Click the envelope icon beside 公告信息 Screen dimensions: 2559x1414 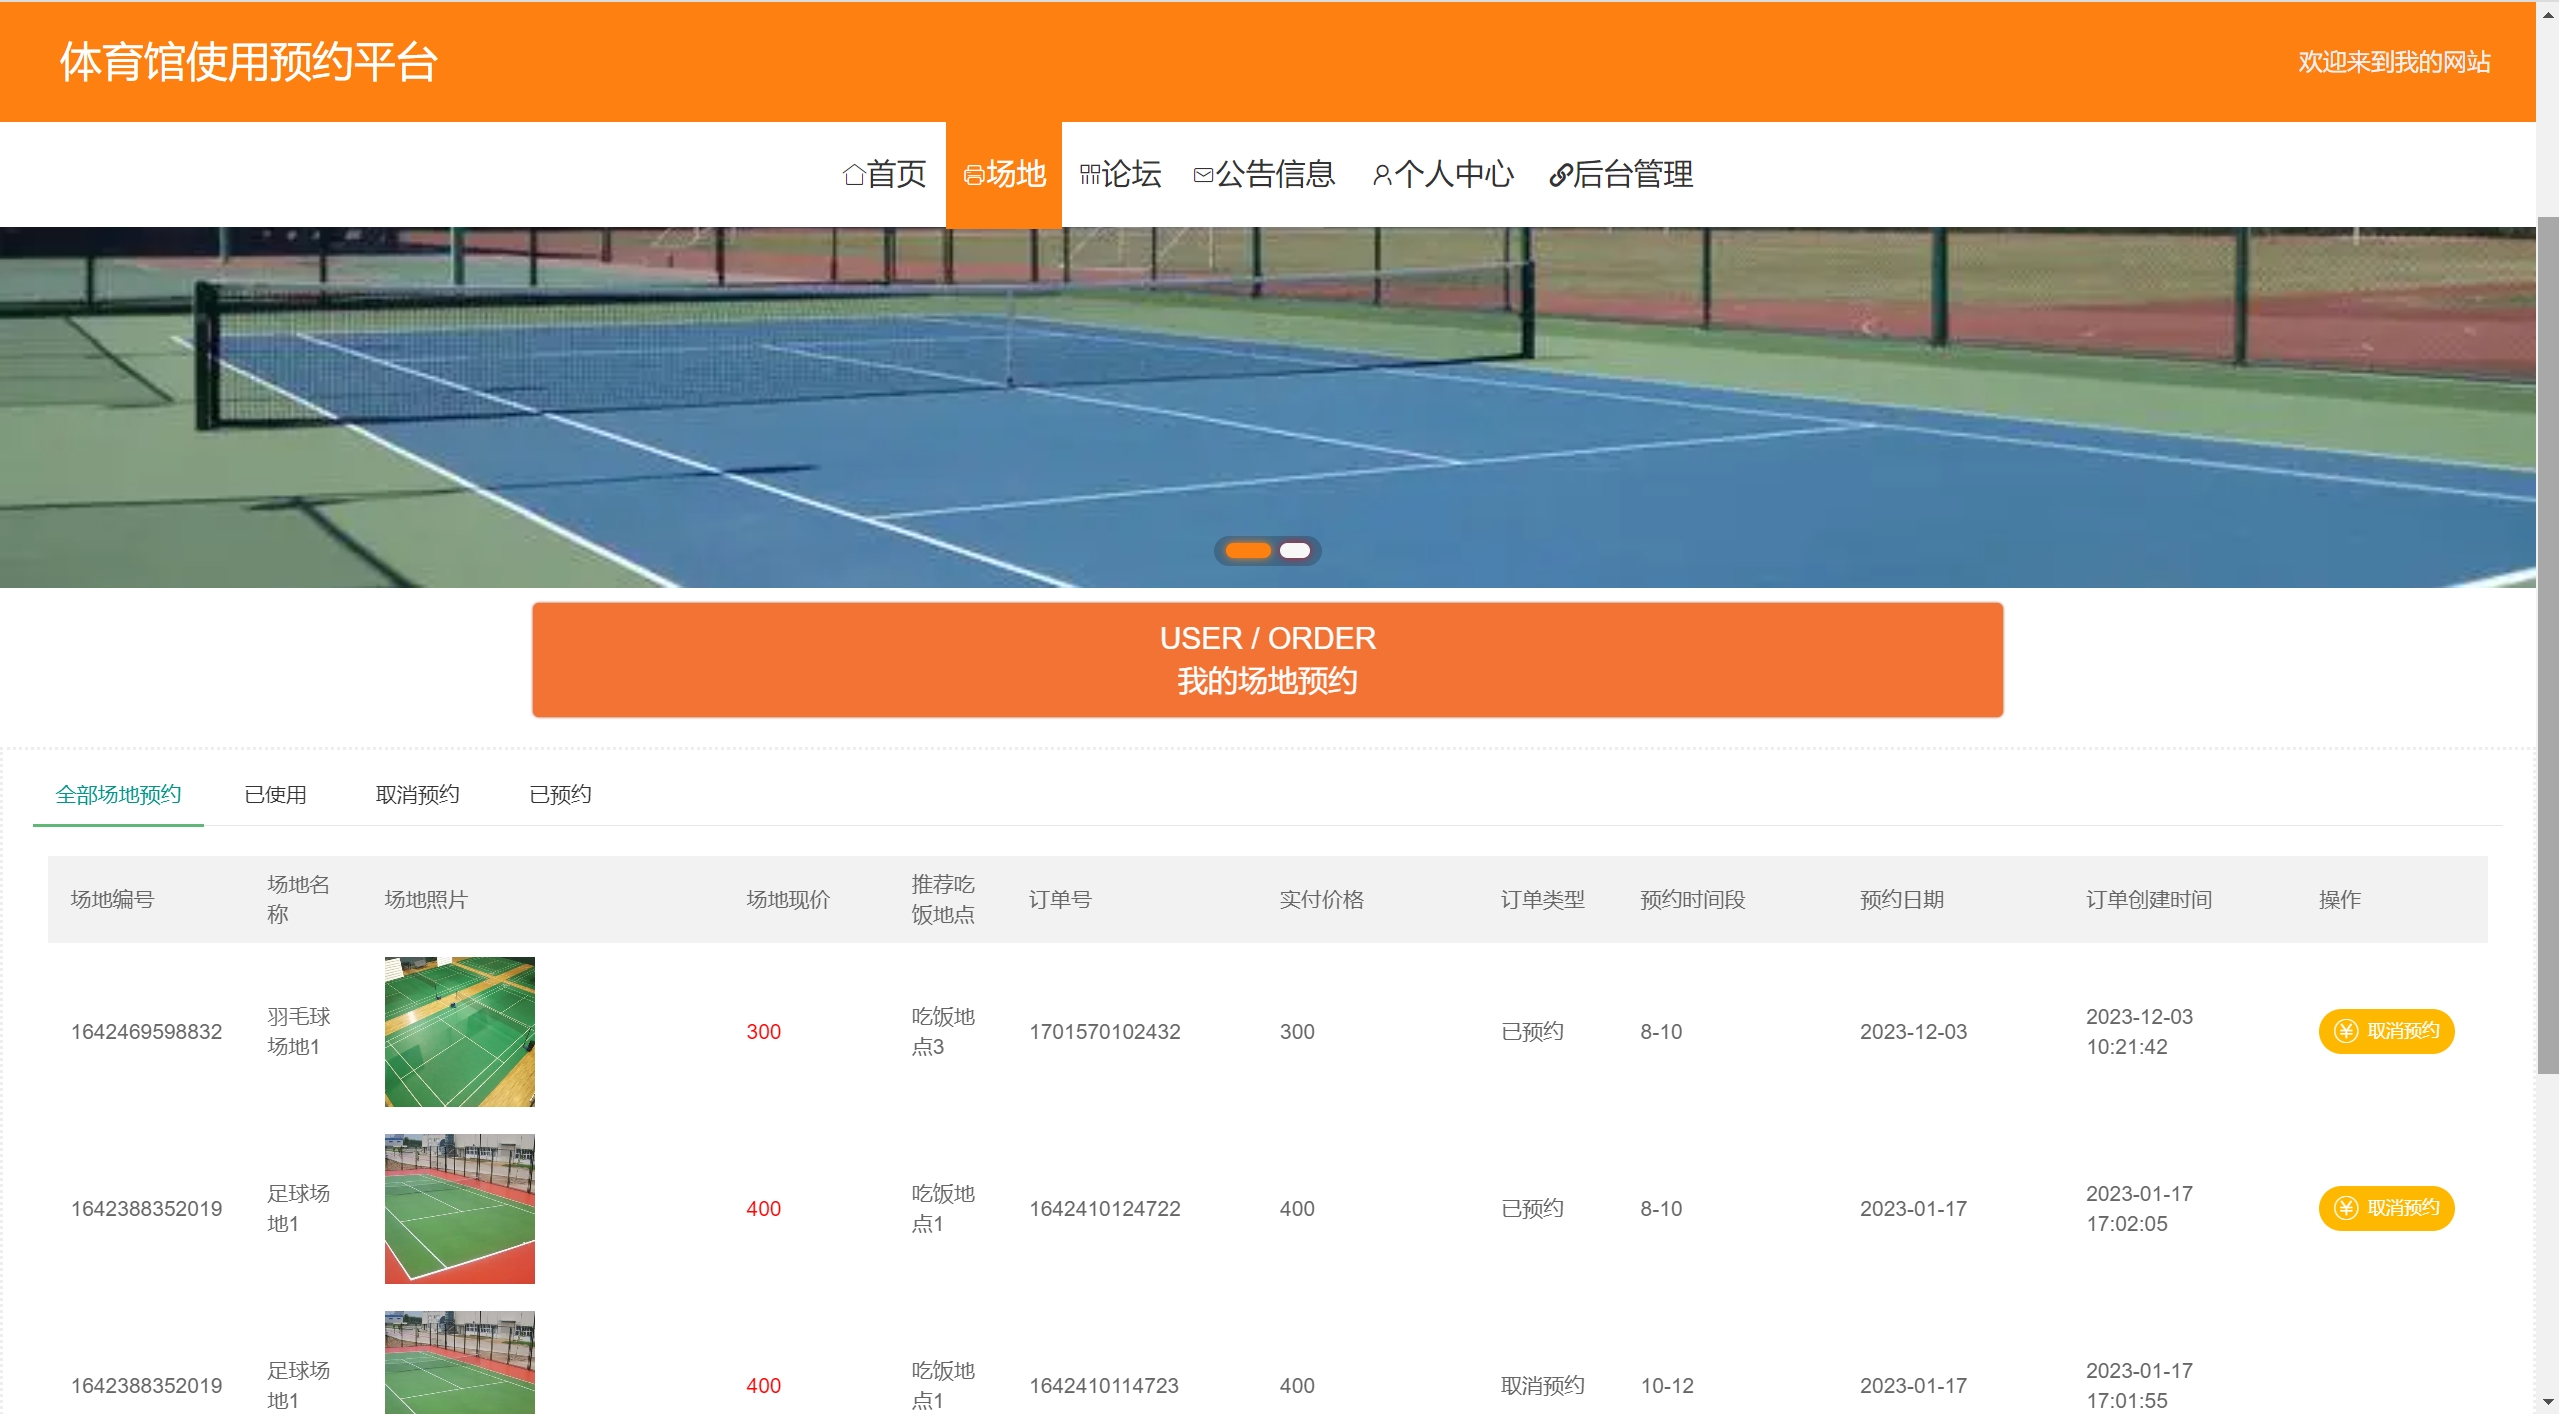[1203, 175]
